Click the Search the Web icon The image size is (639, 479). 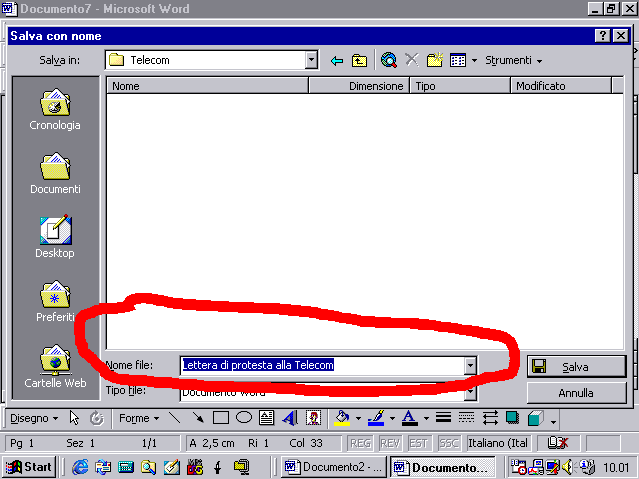pos(389,60)
